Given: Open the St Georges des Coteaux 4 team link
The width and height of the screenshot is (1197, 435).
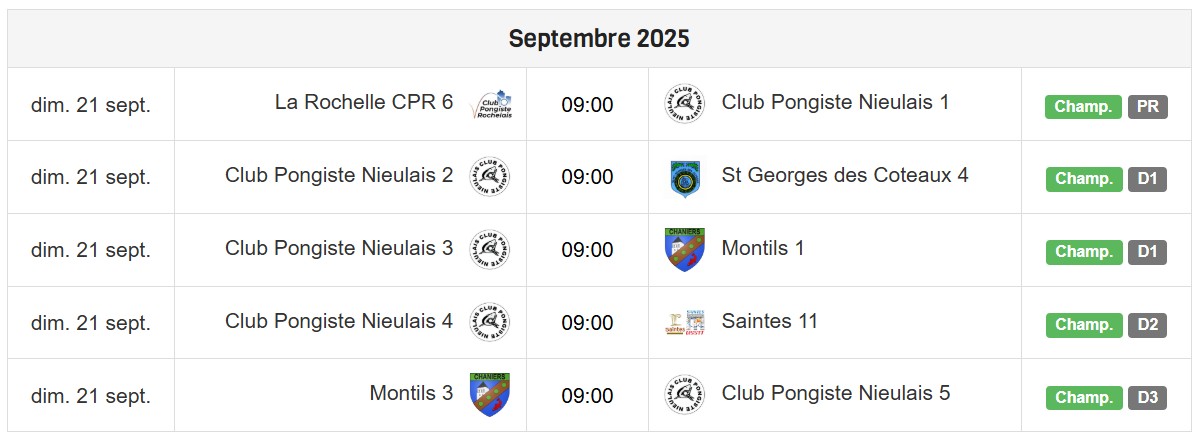Looking at the screenshot, I should point(845,176).
